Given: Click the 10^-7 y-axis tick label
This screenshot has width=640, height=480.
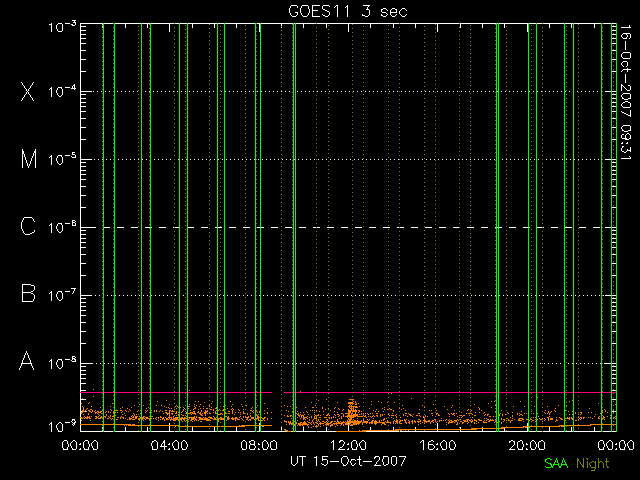Looking at the screenshot, I should (x=62, y=295).
